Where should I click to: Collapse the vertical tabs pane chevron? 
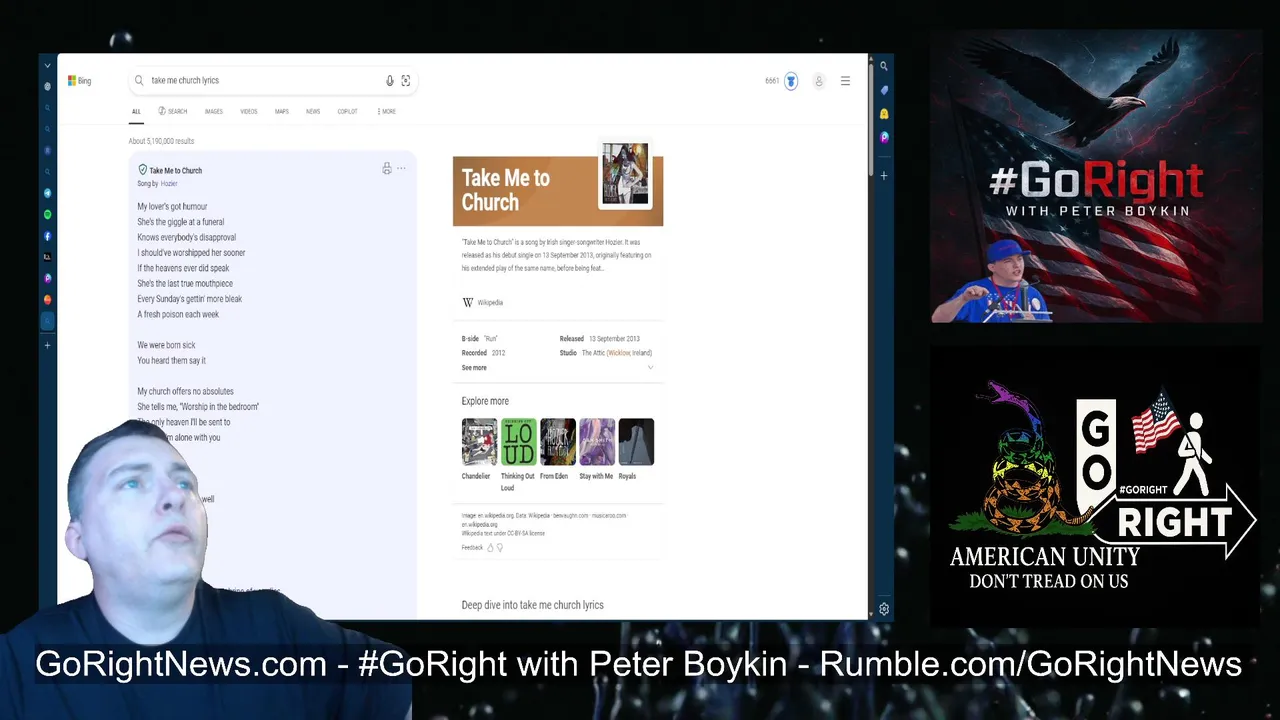tap(47, 66)
